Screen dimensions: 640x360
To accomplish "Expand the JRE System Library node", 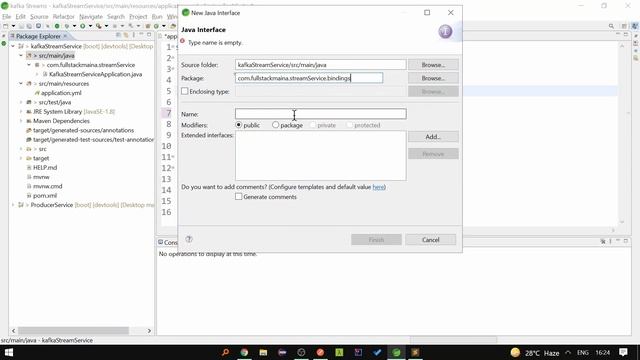I will click(21, 111).
